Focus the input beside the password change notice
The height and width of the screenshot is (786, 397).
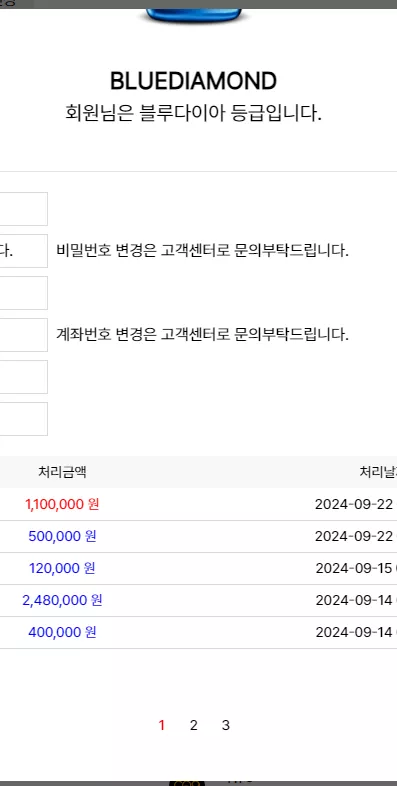(24, 251)
